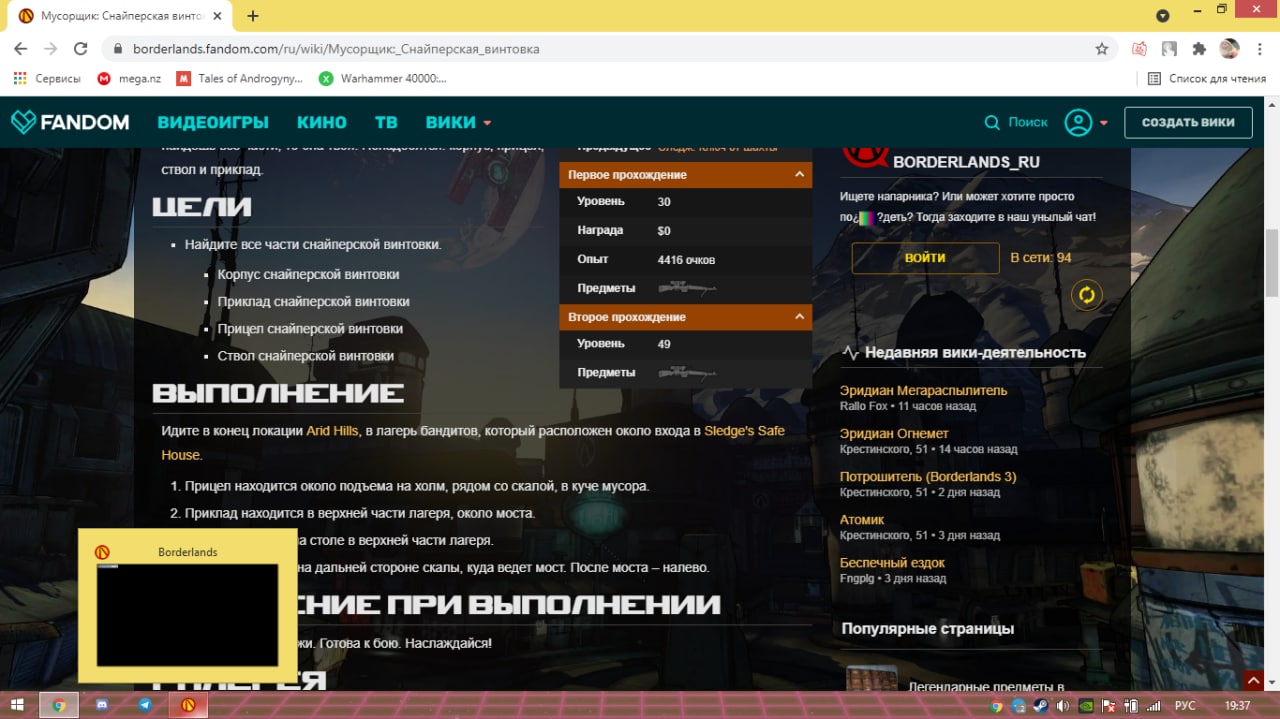Click the 'Корпус снайперской винтовки' list item
The height and width of the screenshot is (719, 1280).
308,274
